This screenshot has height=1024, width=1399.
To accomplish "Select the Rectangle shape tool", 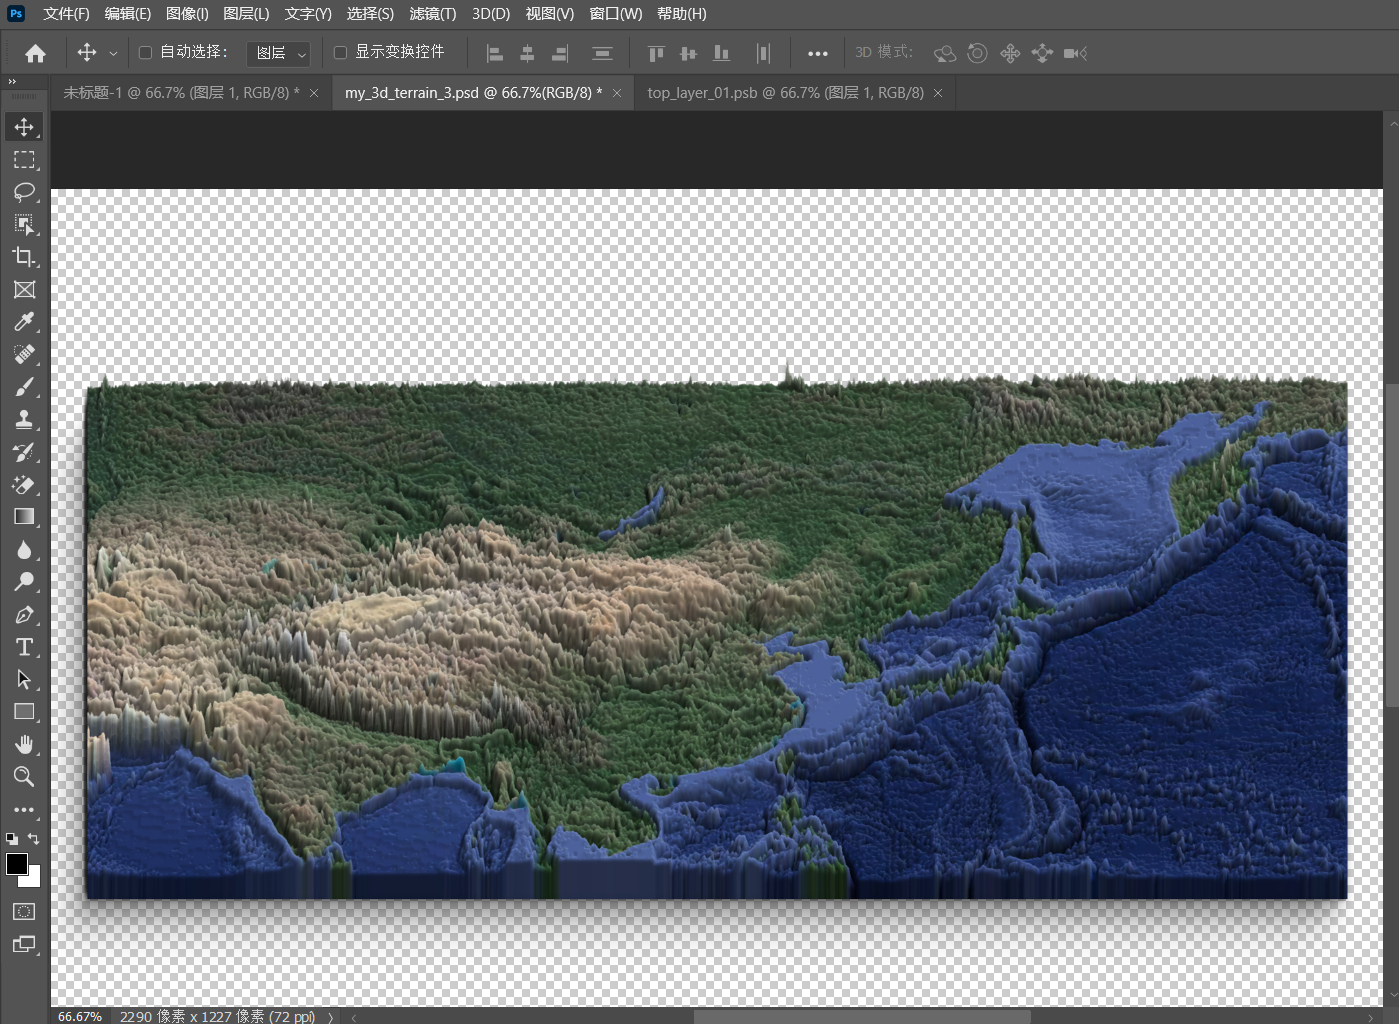I will [24, 712].
